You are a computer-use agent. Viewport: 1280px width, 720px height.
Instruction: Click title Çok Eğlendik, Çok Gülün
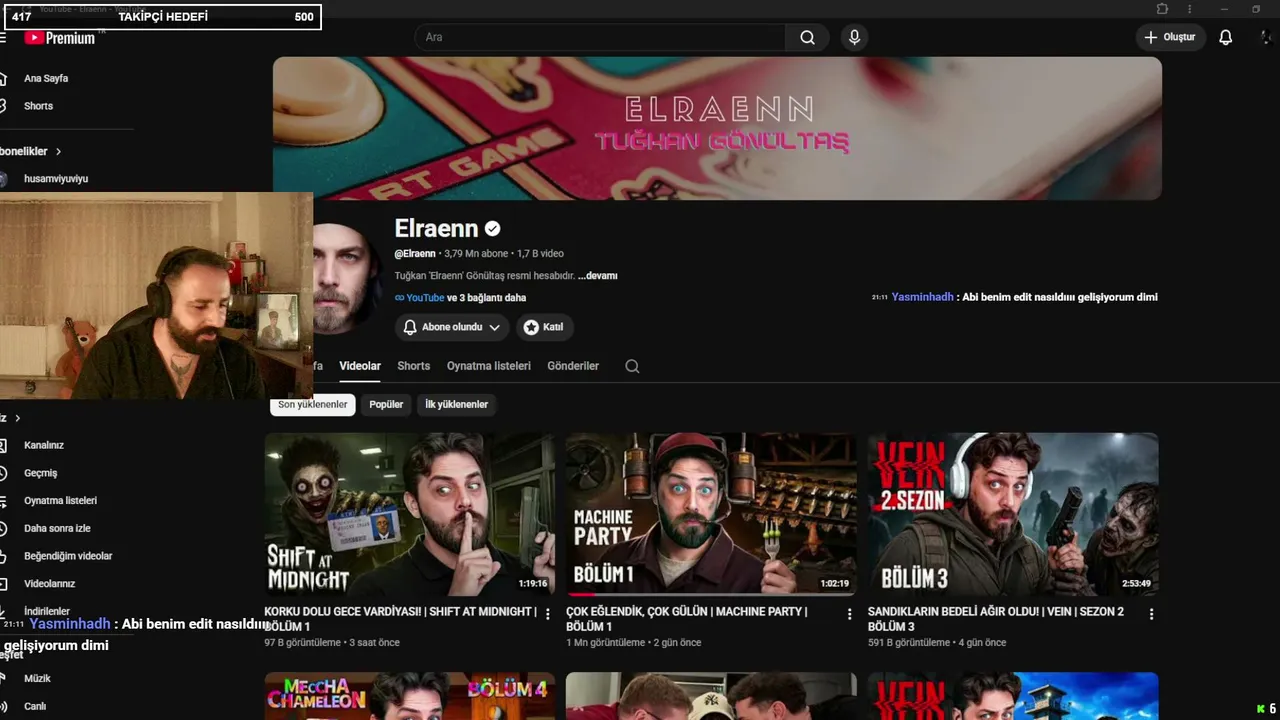click(687, 619)
